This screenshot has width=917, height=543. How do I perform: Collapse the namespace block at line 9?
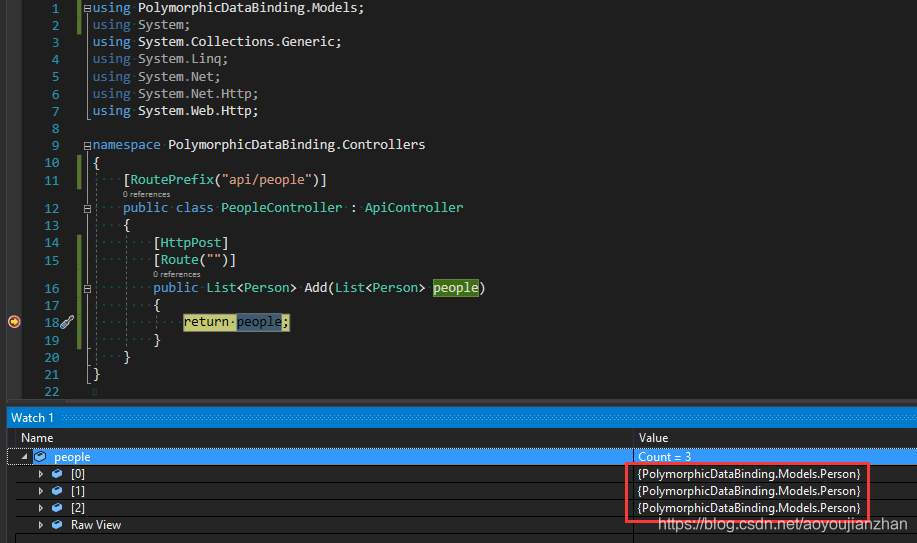pyautogui.click(x=87, y=146)
